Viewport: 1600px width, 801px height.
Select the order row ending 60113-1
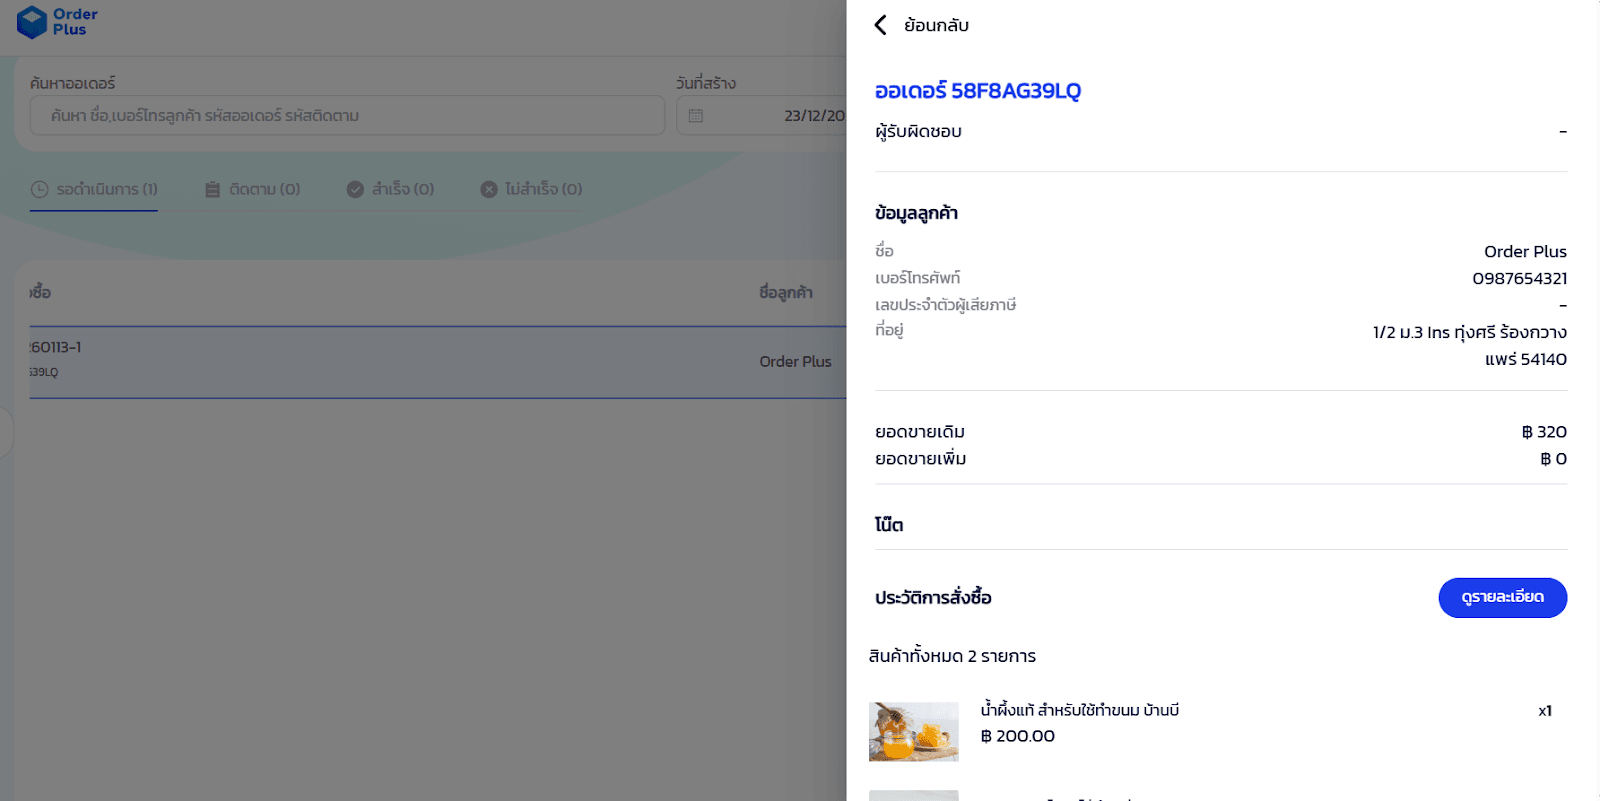coord(400,361)
